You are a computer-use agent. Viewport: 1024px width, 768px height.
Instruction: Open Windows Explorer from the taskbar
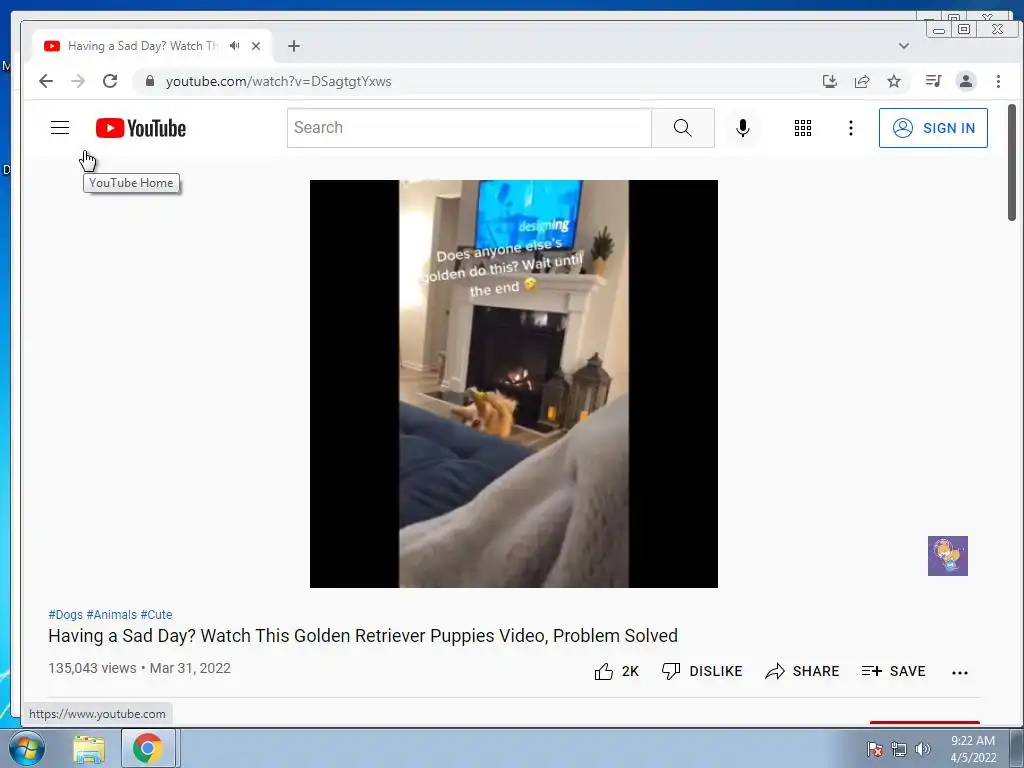click(89, 749)
